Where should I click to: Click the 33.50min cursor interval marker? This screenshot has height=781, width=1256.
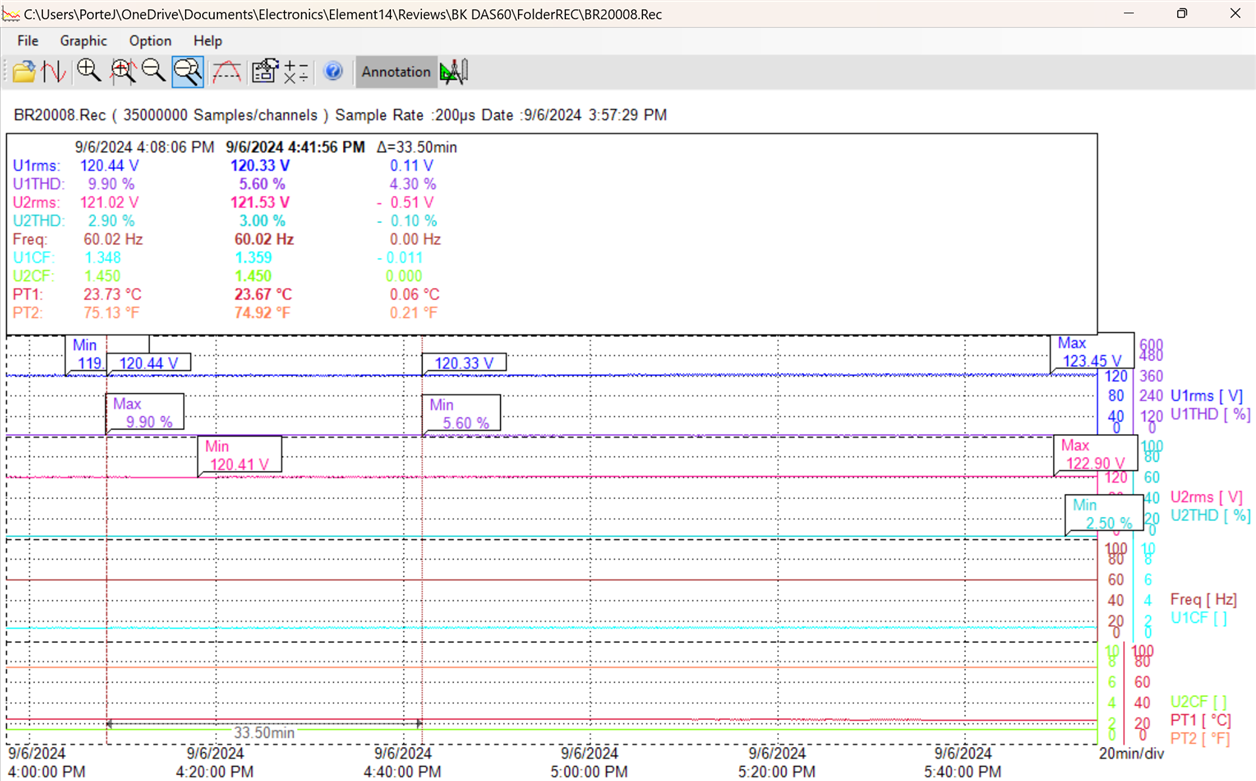point(264,732)
